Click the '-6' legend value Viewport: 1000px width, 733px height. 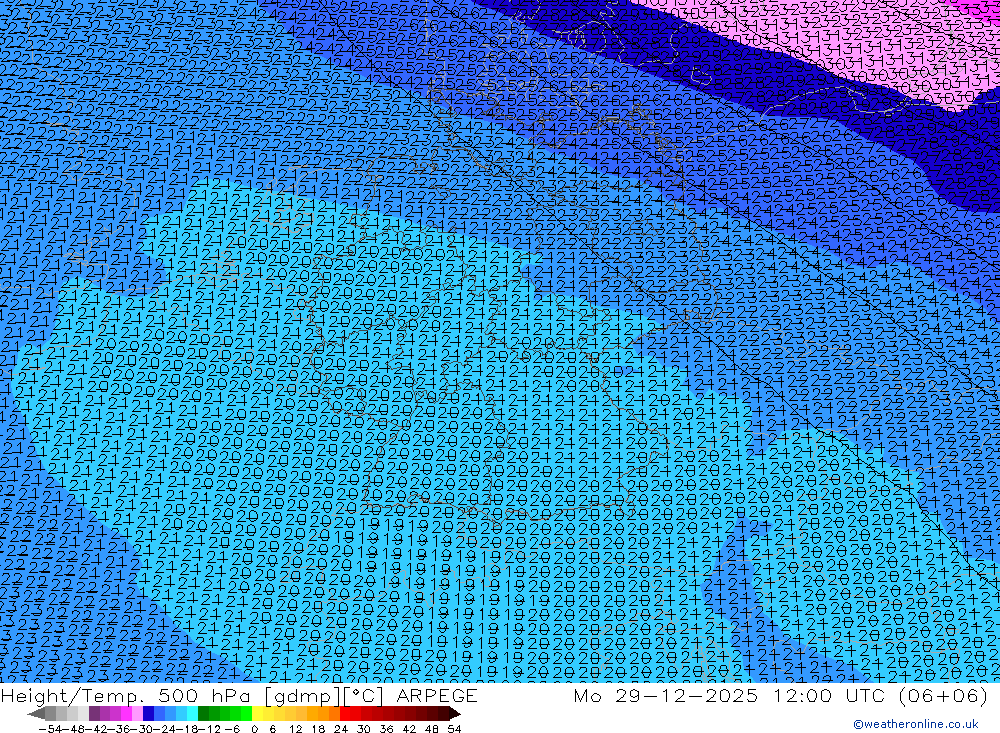click(x=232, y=729)
